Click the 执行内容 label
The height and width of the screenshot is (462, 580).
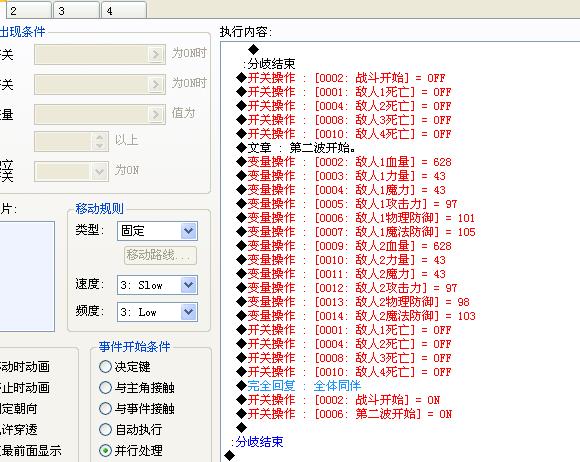point(246,32)
